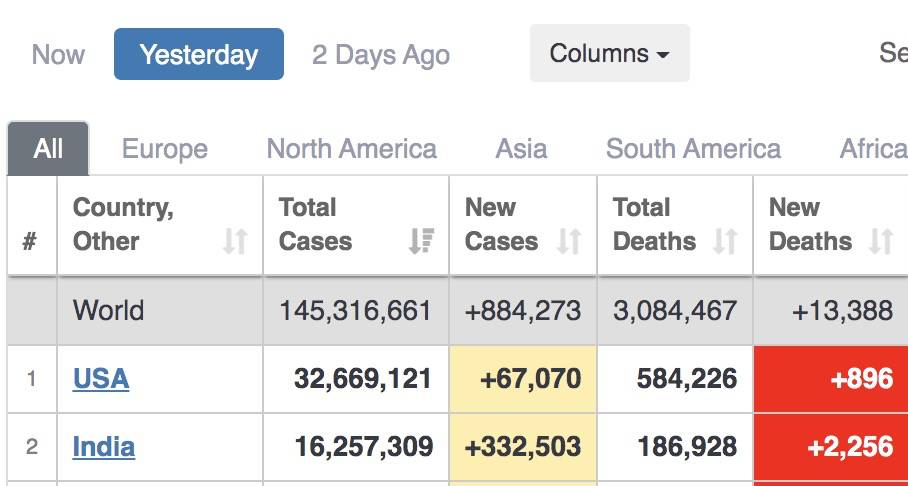Click the # rank column header
Screen dimensions: 908x486
click(30, 241)
